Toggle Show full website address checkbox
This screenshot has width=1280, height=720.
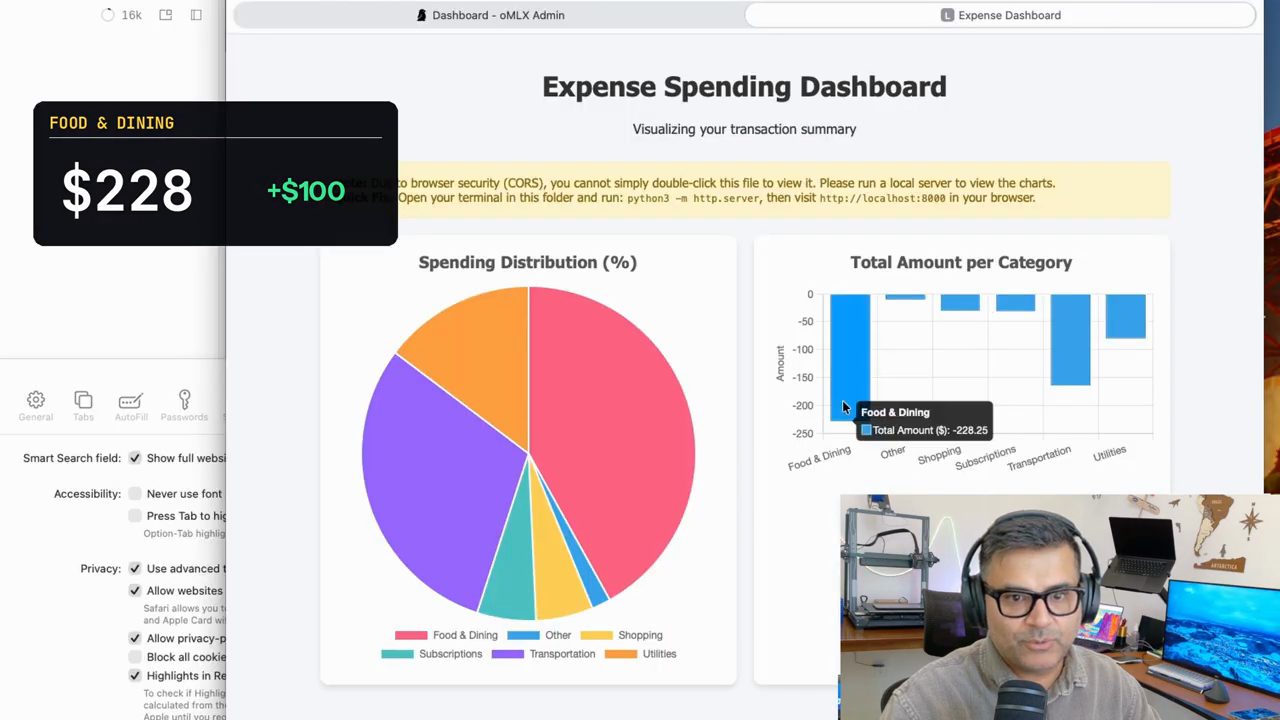[135, 458]
